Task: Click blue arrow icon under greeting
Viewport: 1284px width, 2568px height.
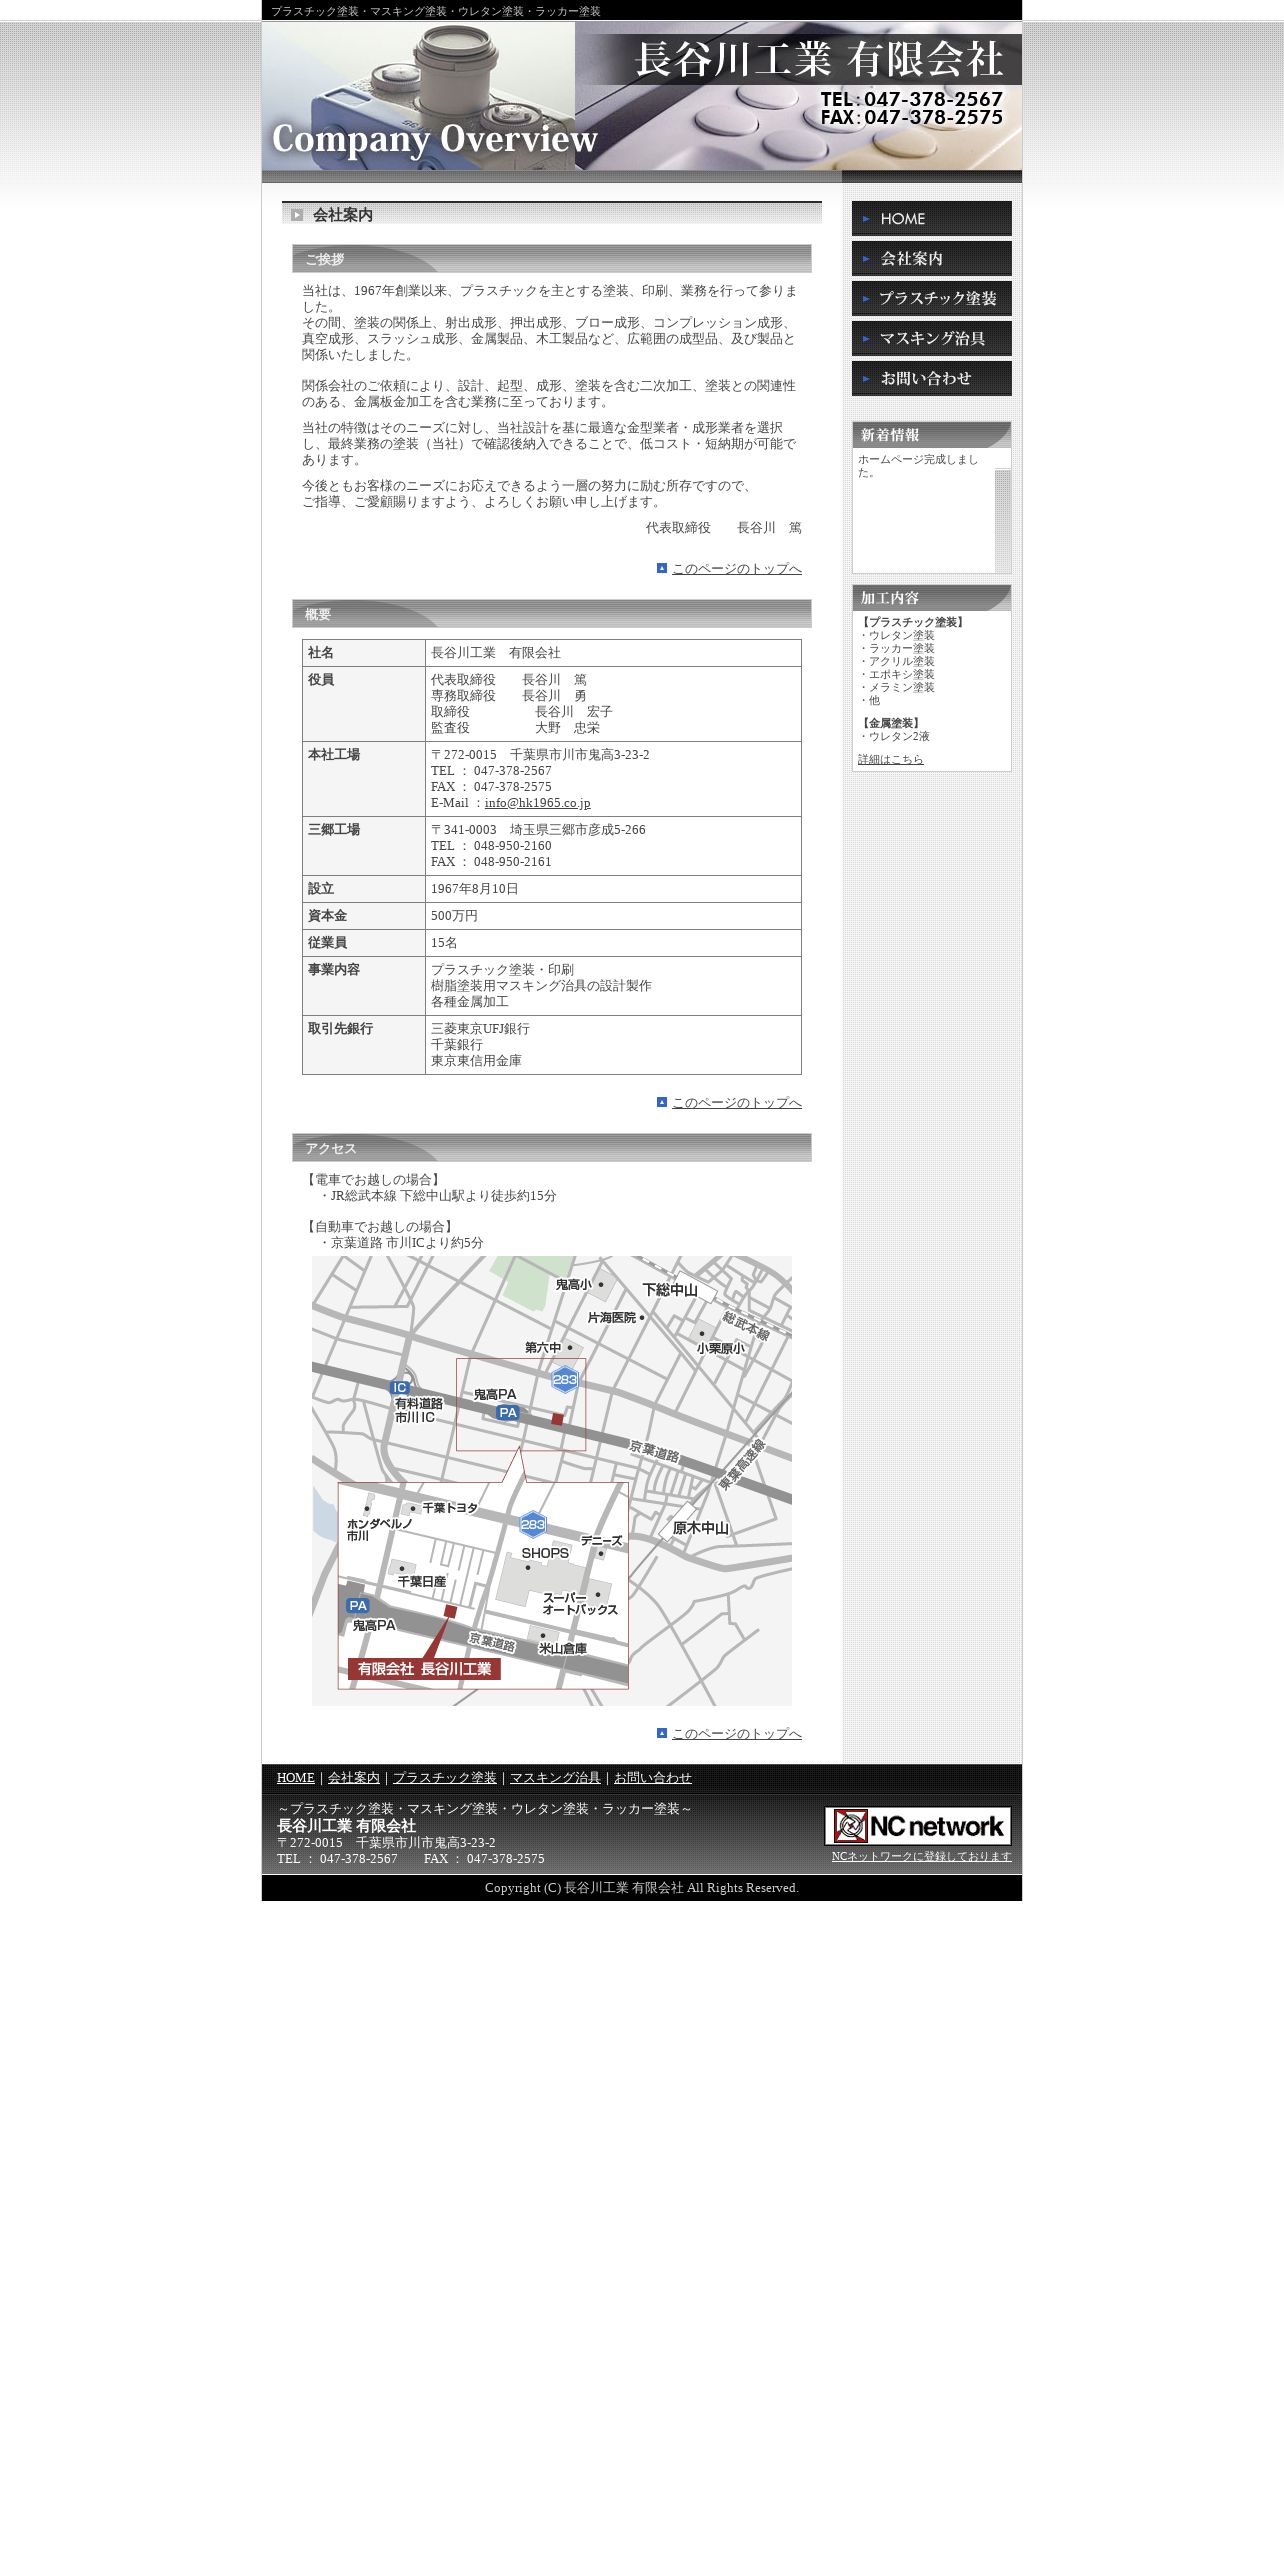Action: 662,568
